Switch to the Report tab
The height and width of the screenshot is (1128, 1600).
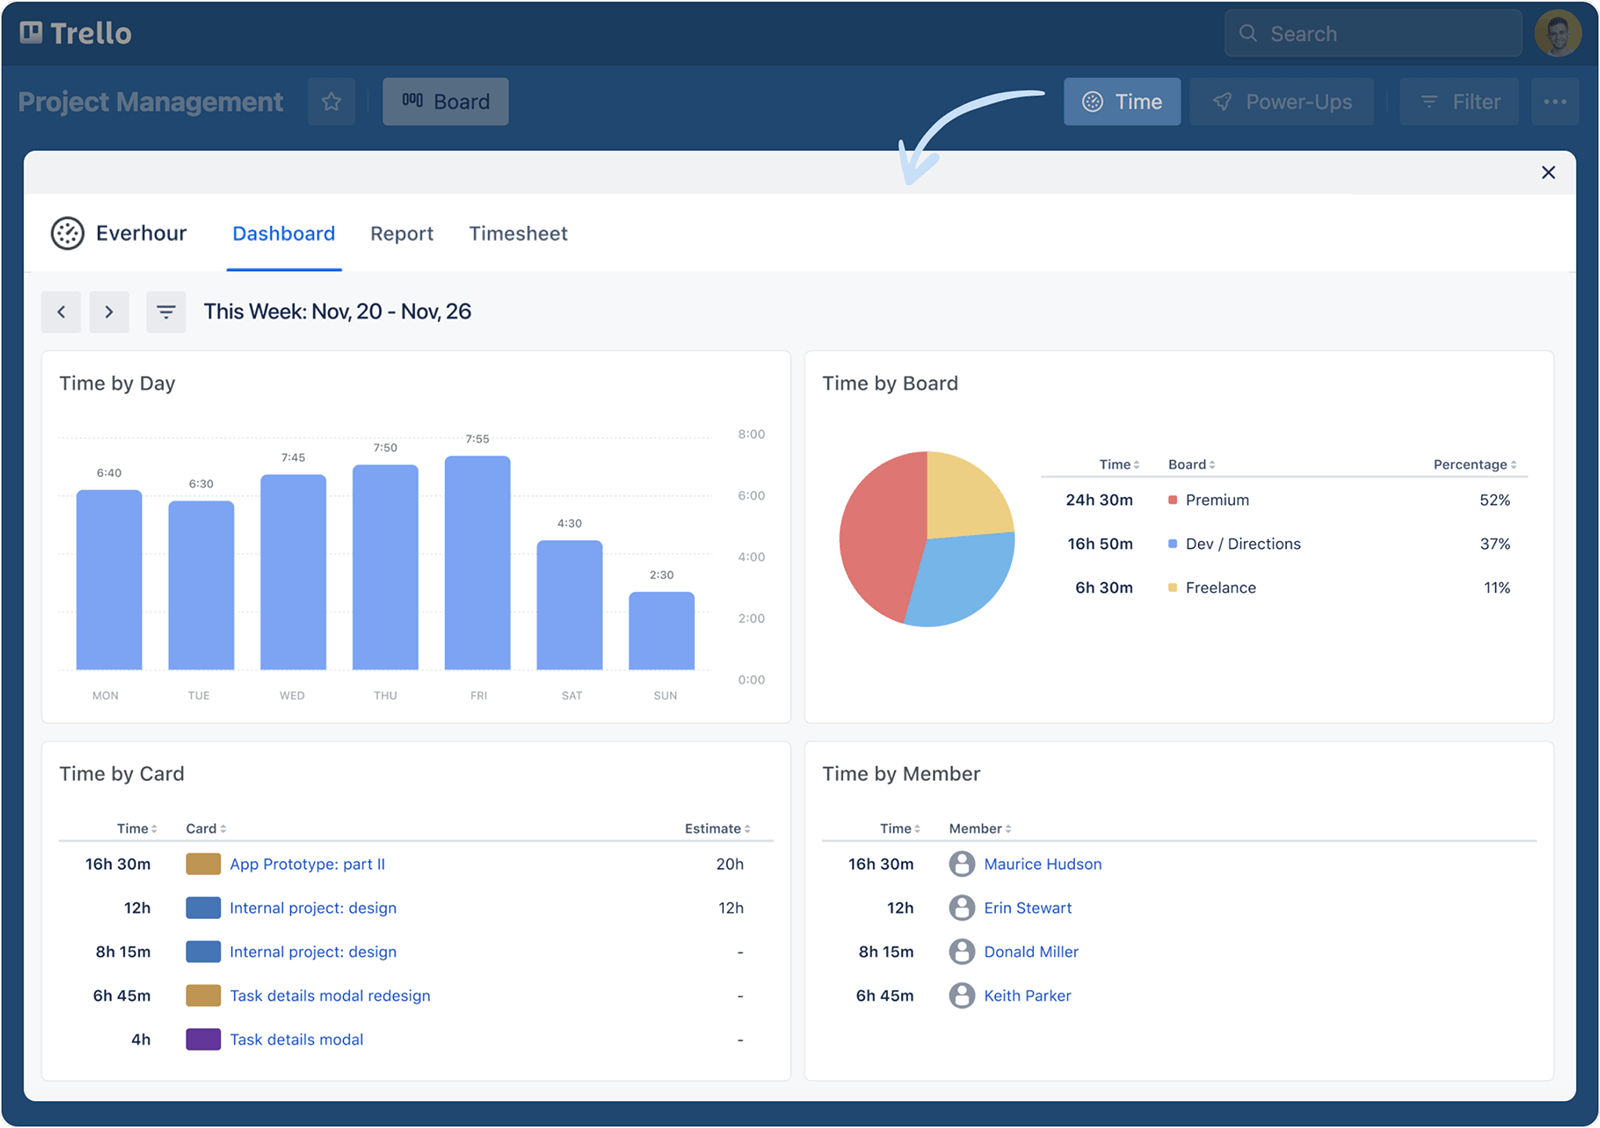[x=401, y=233]
